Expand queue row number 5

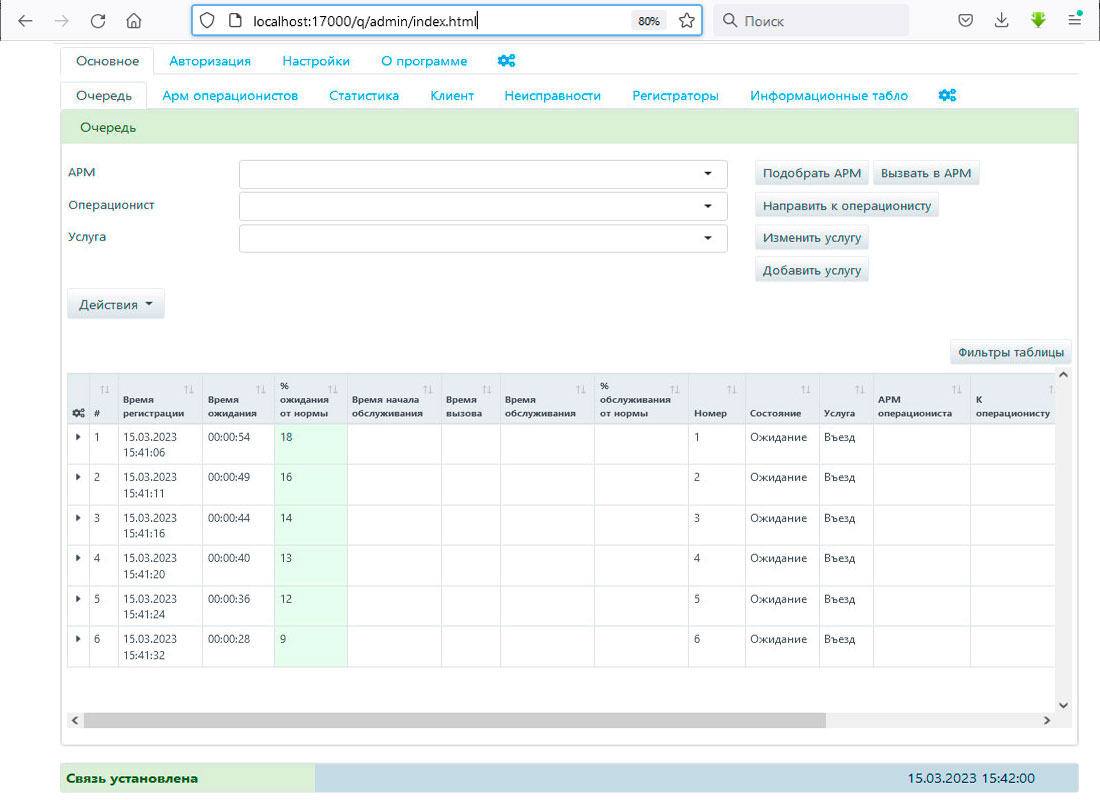[78, 599]
